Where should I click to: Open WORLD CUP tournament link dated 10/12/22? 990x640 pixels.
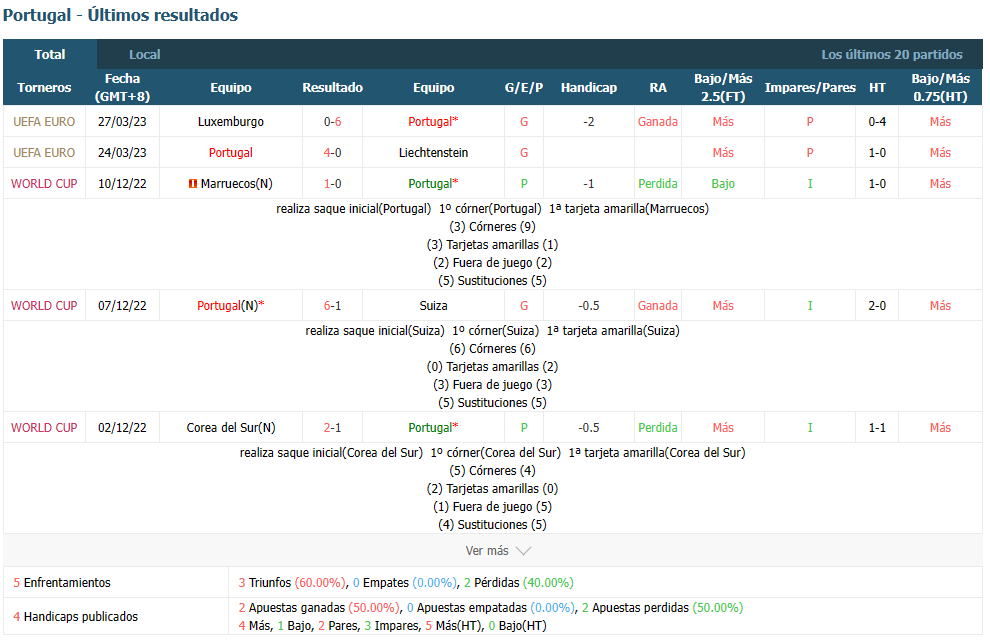pyautogui.click(x=44, y=184)
